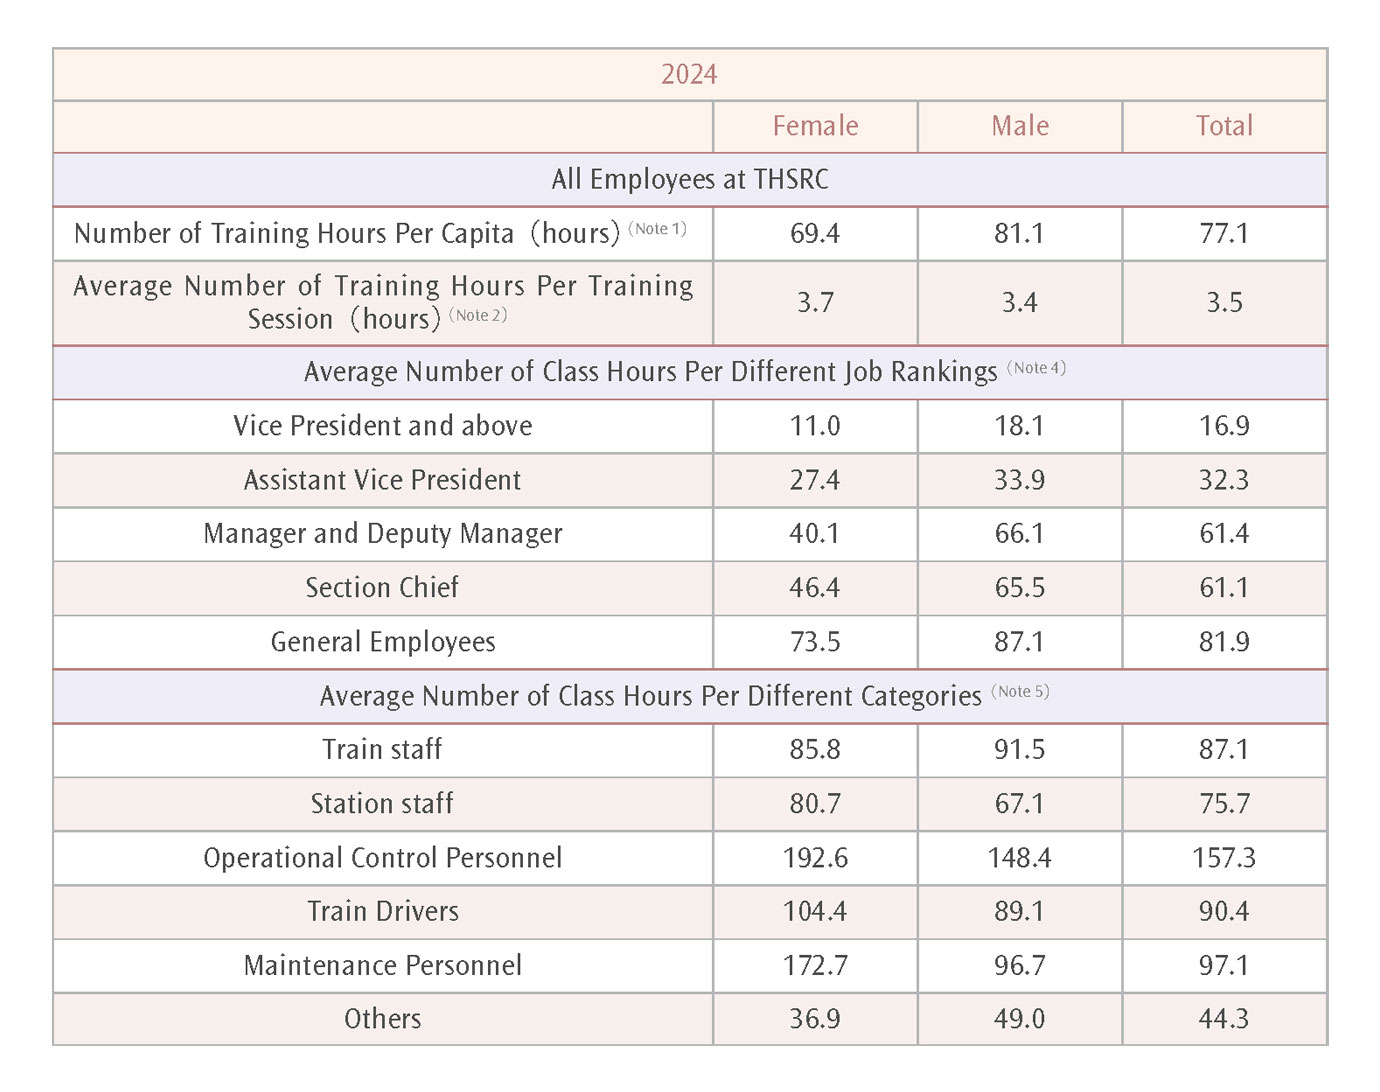Click the Assistant Vice President male value 33.9

pyautogui.click(x=1019, y=480)
